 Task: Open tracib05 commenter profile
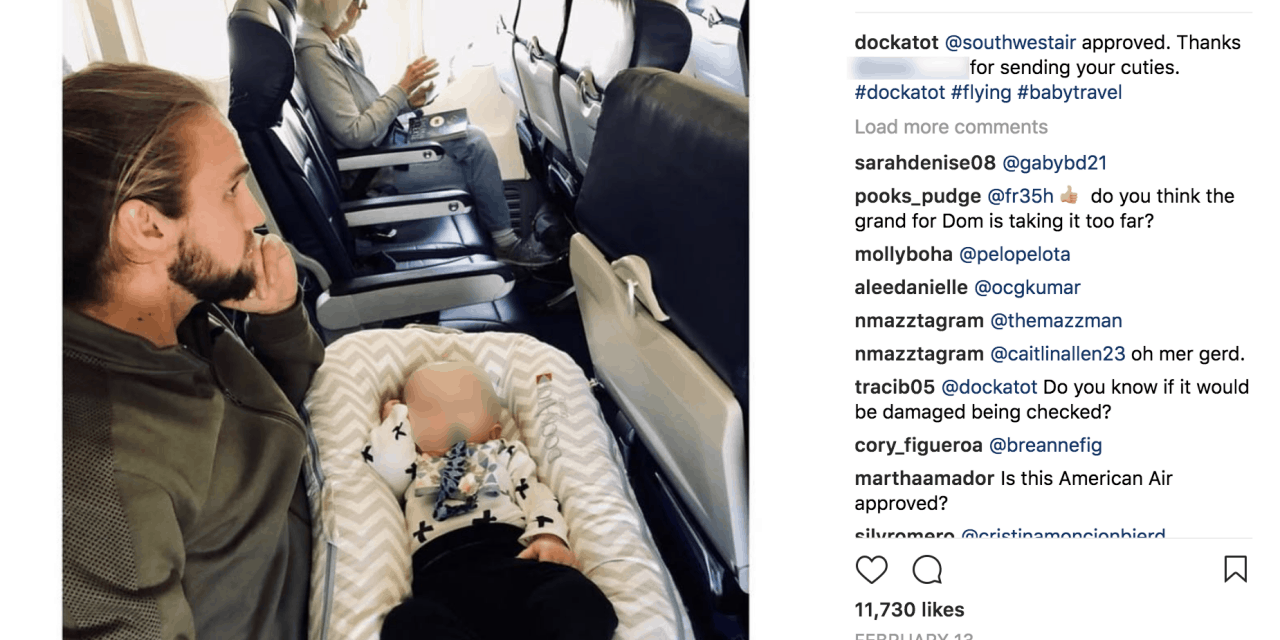click(x=895, y=387)
